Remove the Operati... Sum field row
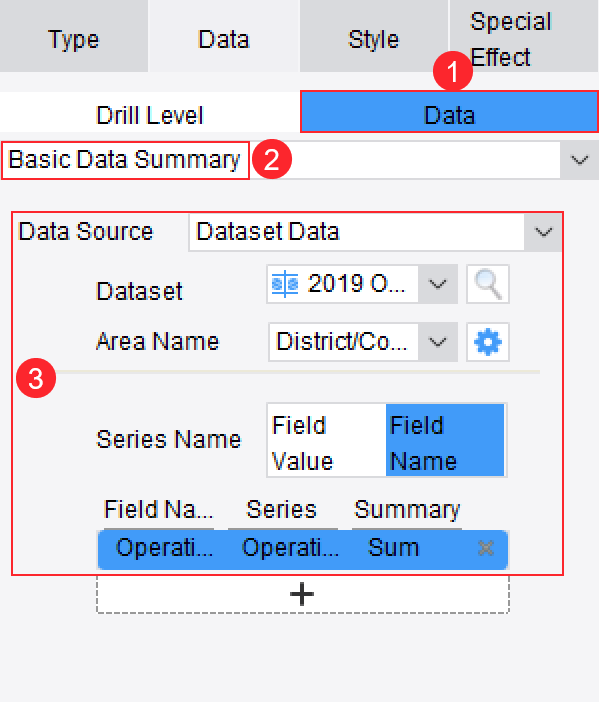Image resolution: width=599 pixels, height=702 pixels. click(486, 548)
